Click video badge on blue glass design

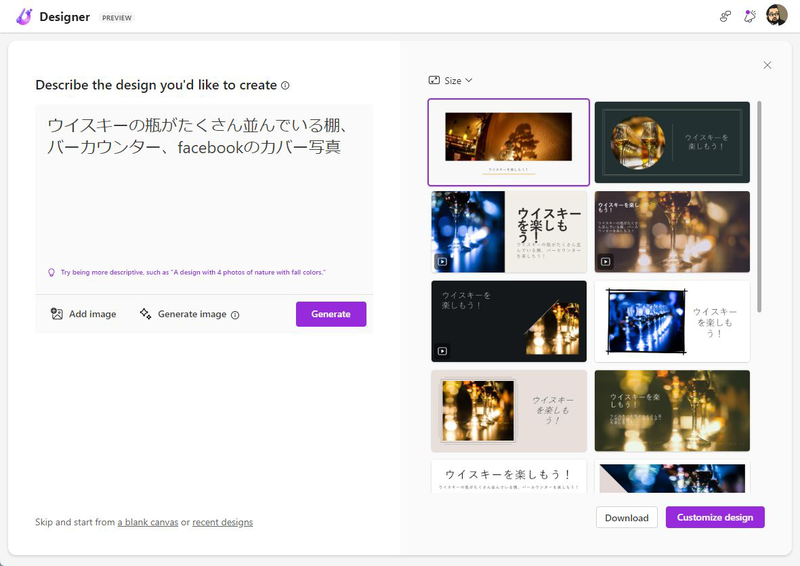click(x=442, y=261)
